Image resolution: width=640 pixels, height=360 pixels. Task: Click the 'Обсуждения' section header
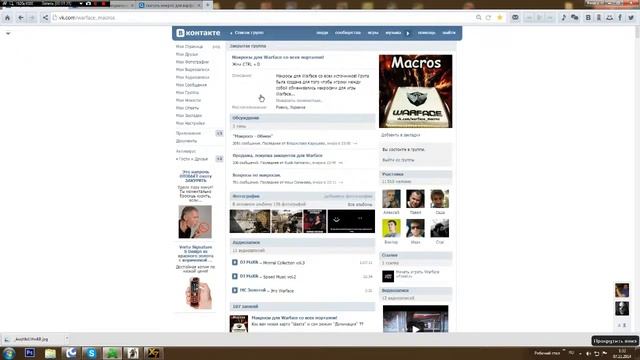click(x=302, y=118)
